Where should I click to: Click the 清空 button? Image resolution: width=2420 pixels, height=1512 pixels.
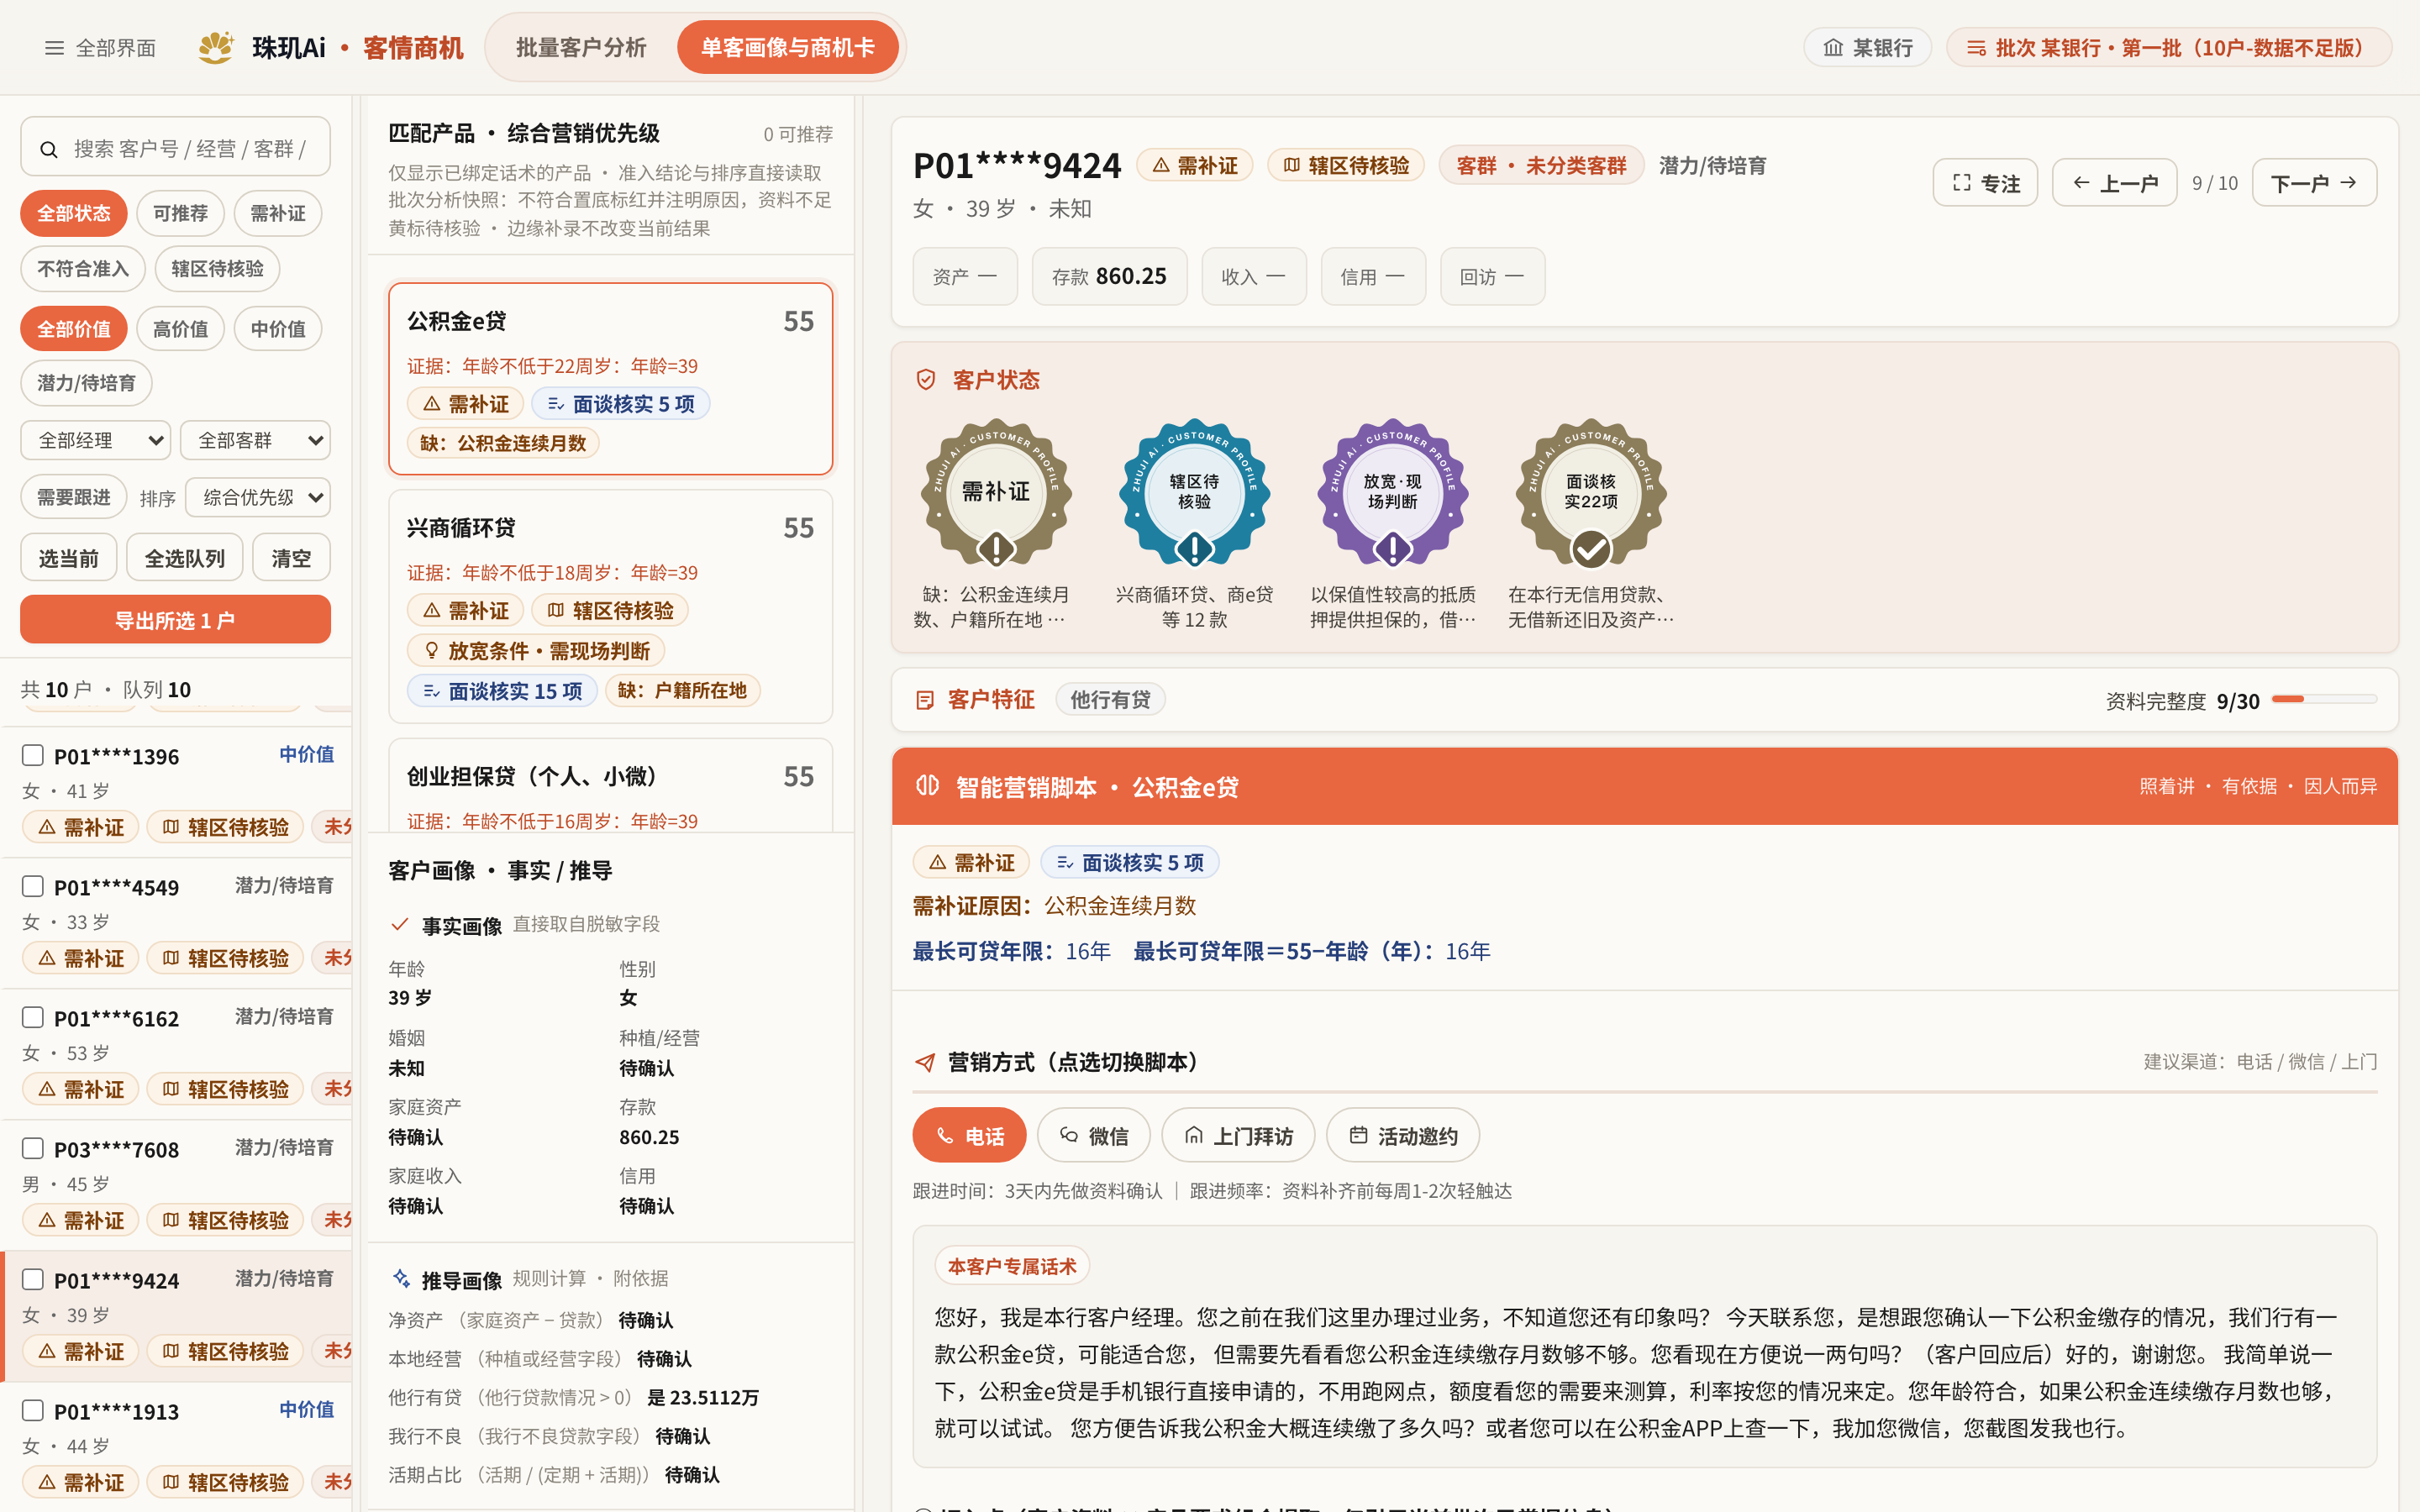point(291,558)
